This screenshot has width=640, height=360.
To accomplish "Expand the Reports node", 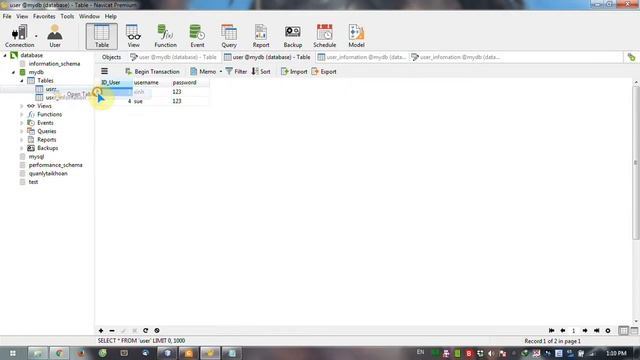I will (22, 140).
